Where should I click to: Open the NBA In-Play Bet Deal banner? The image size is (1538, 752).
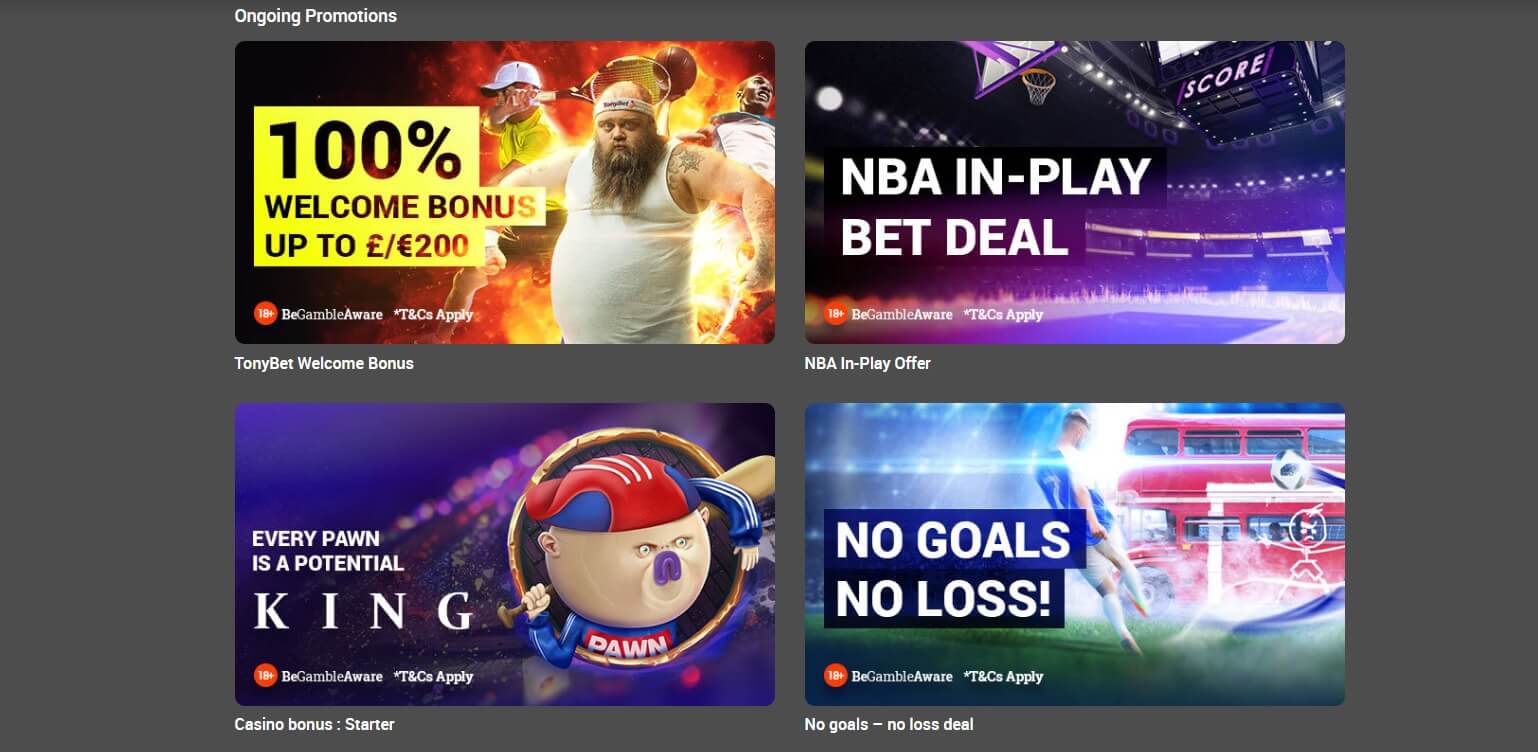point(1074,192)
